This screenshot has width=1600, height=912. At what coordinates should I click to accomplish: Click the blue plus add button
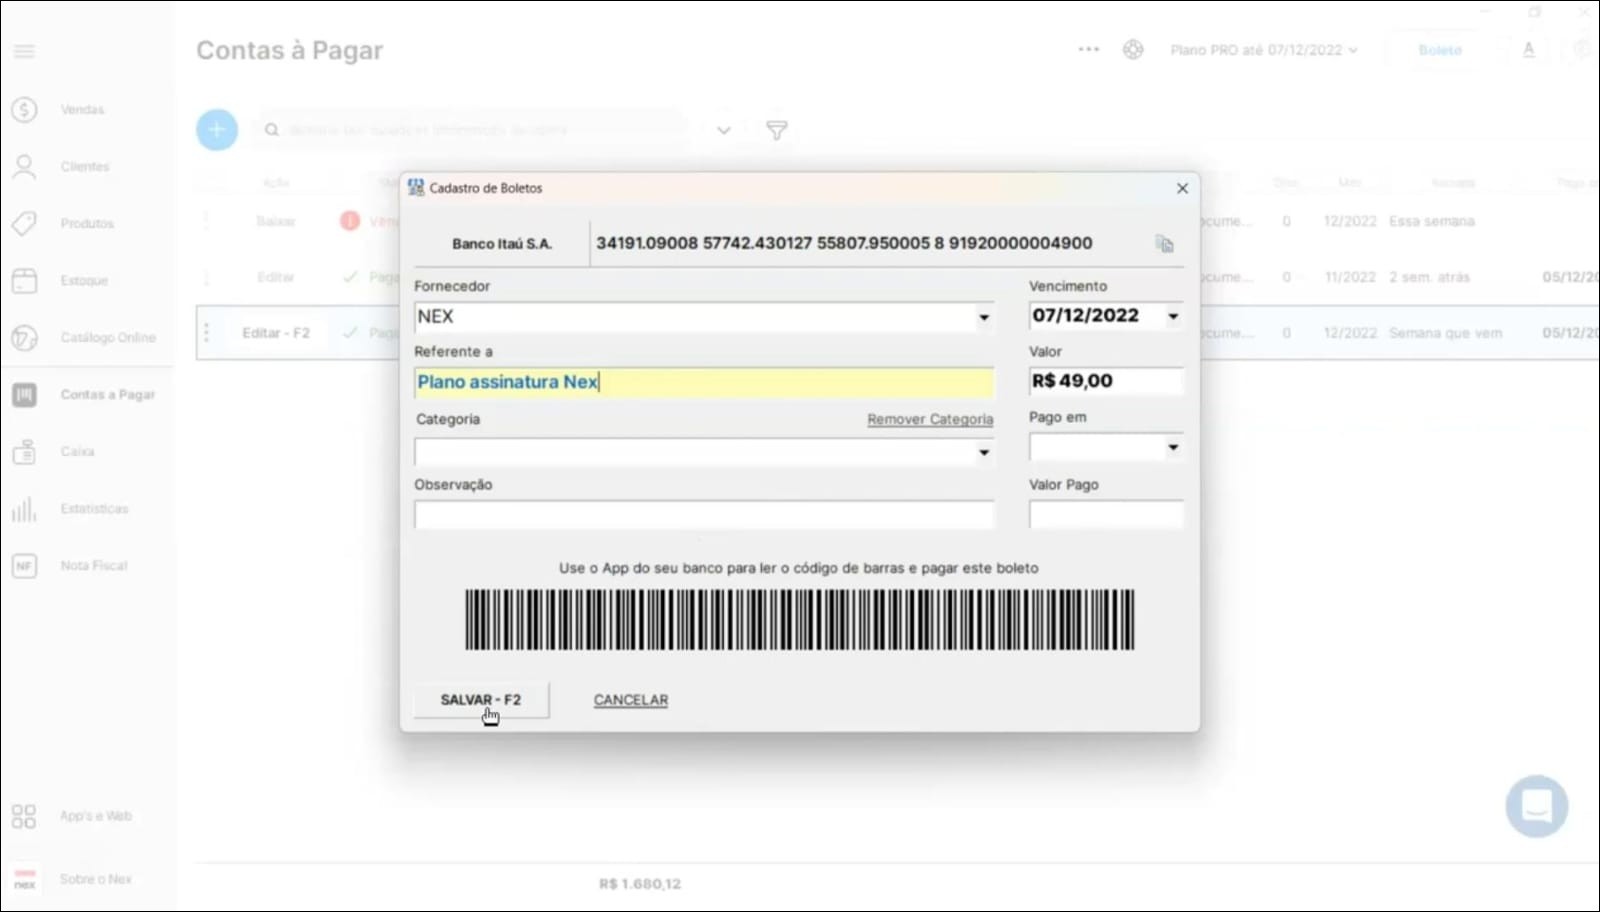(217, 130)
